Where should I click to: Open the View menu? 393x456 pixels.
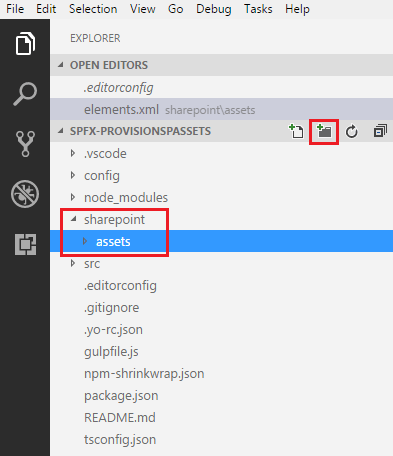click(143, 9)
